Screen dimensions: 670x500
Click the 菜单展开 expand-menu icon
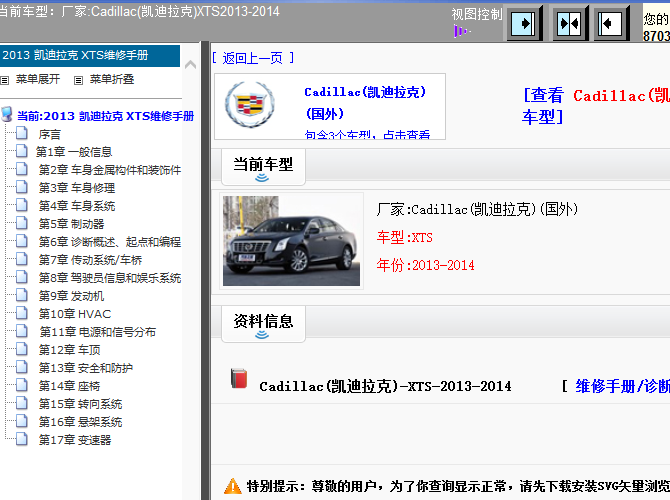(5, 80)
